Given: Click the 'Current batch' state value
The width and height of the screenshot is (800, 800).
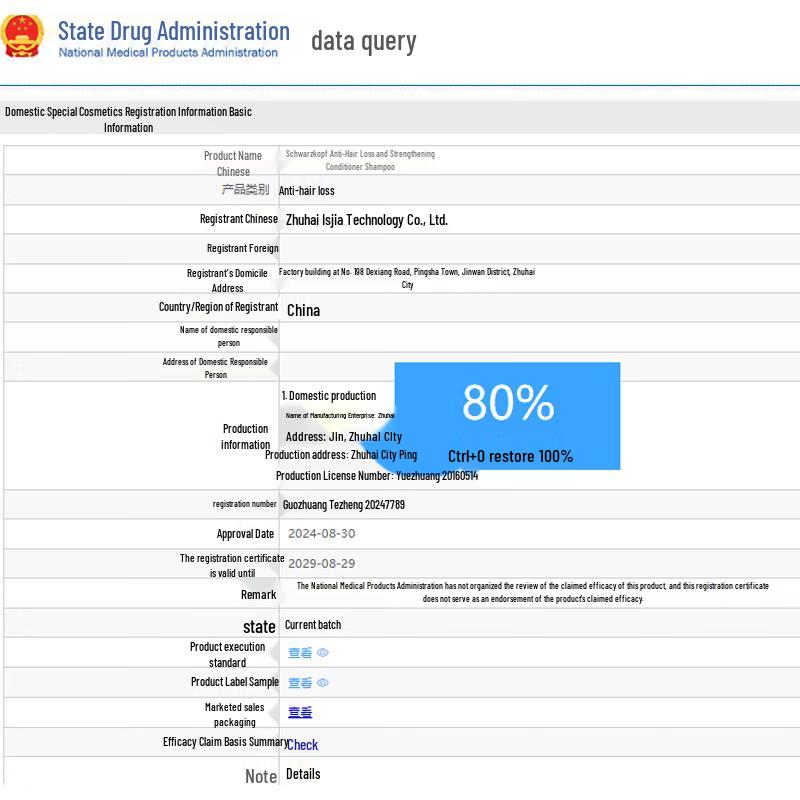Looking at the screenshot, I should pos(313,625).
